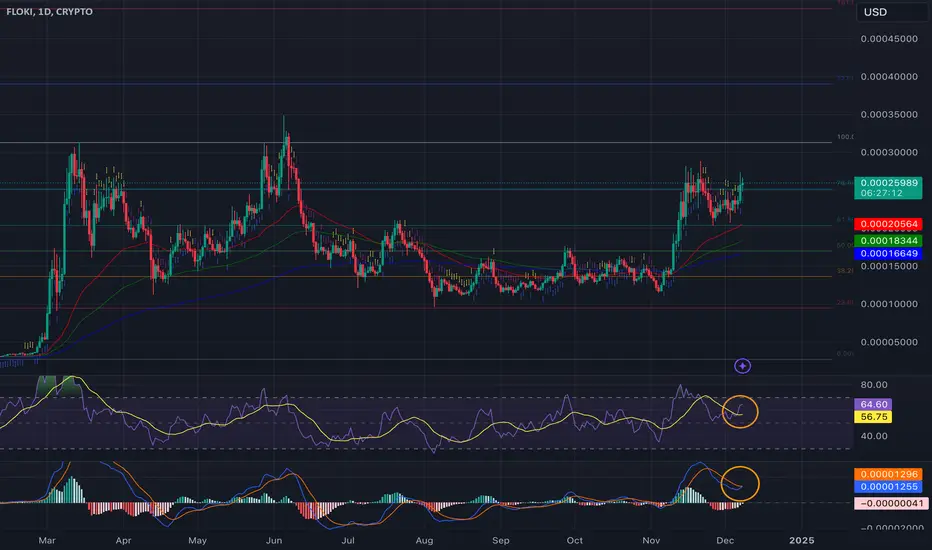Select the red moving average label 0.00020564

tap(889, 224)
